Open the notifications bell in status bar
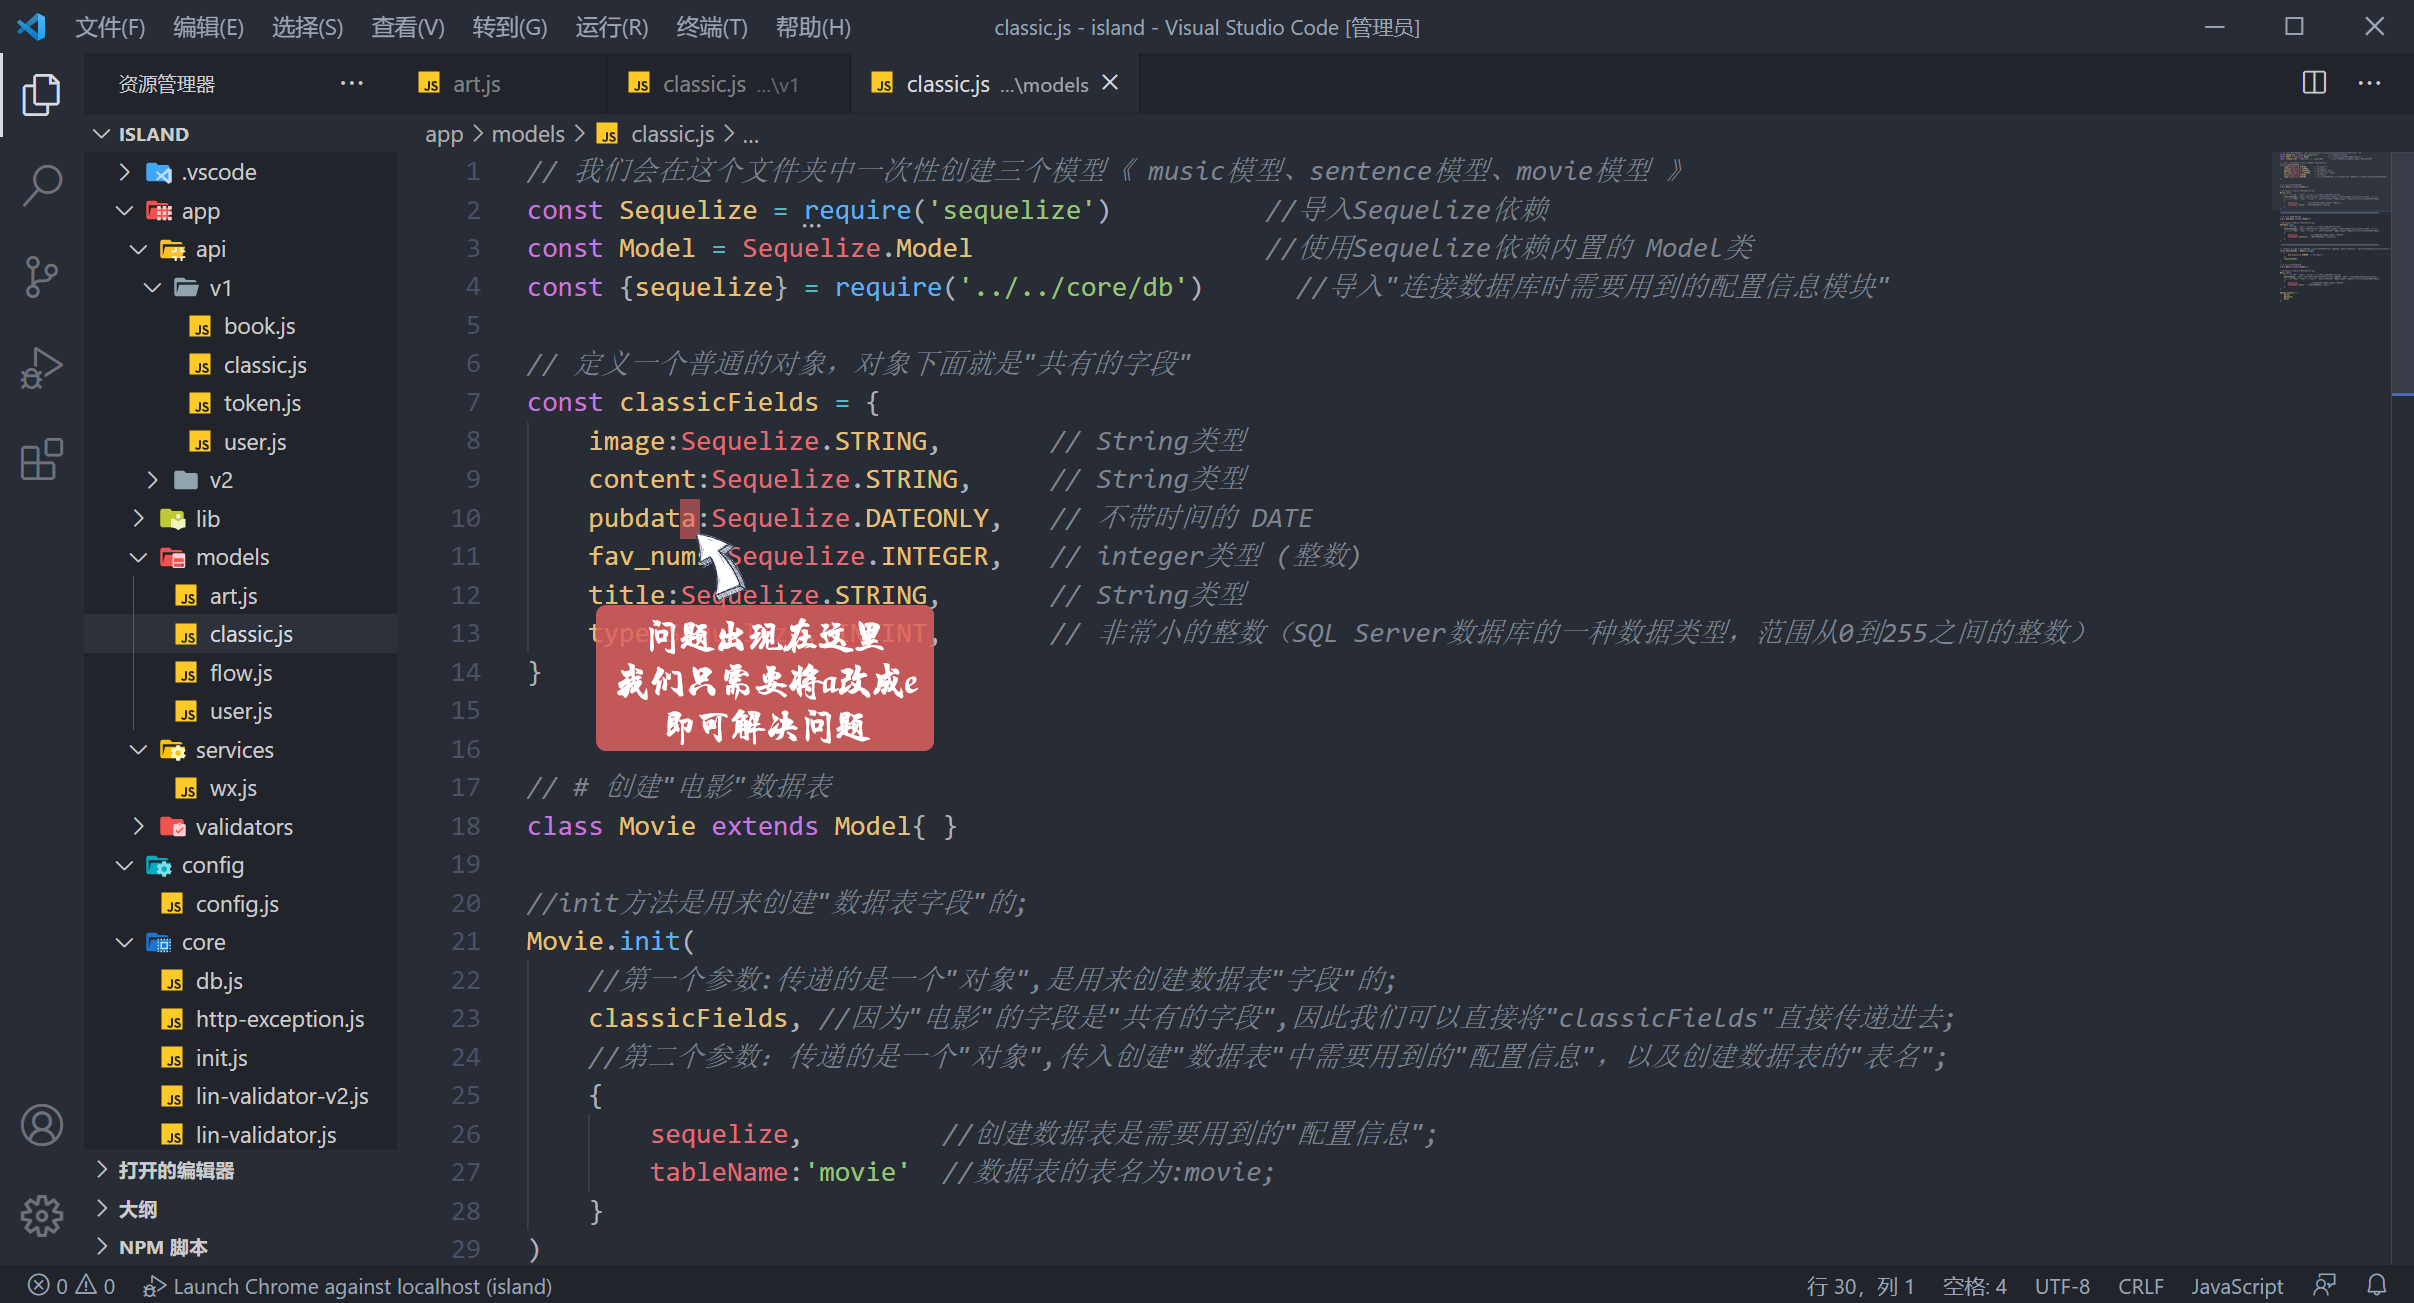 coord(2377,1285)
